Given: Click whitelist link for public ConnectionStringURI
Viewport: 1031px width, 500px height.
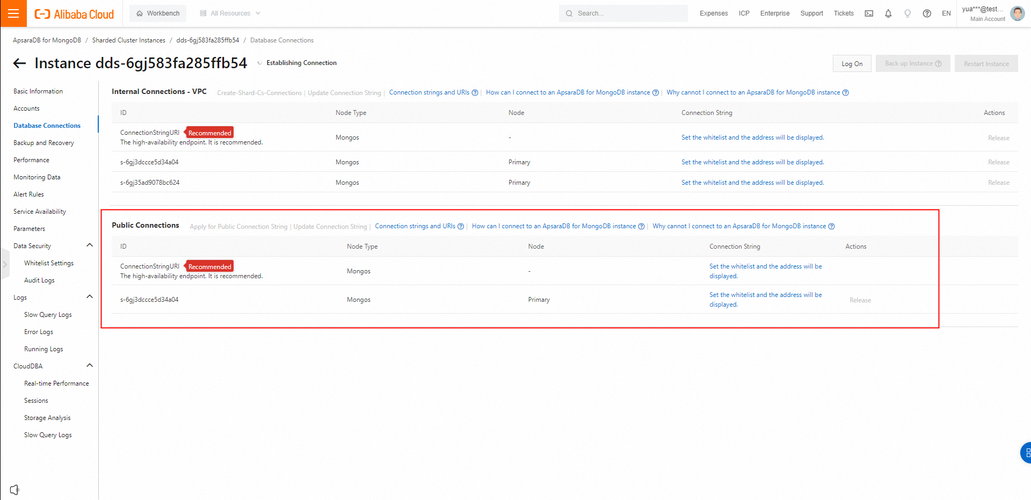Looking at the screenshot, I should (x=765, y=271).
